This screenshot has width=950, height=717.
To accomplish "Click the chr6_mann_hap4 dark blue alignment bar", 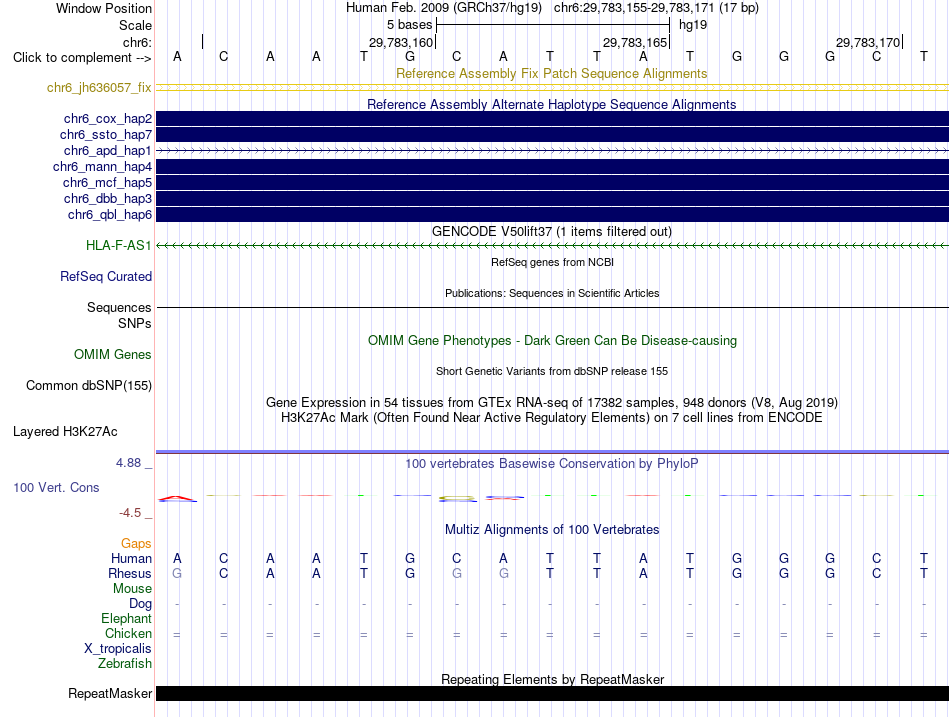I will coord(552,167).
